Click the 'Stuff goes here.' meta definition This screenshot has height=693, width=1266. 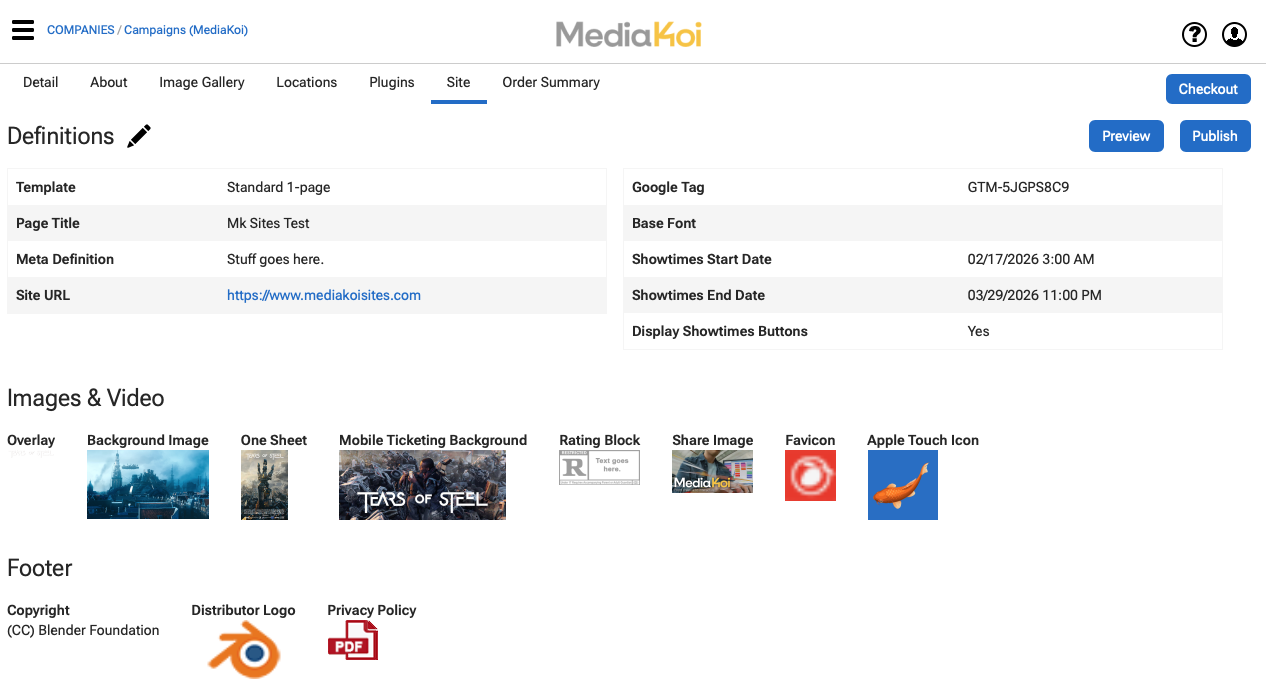point(275,259)
